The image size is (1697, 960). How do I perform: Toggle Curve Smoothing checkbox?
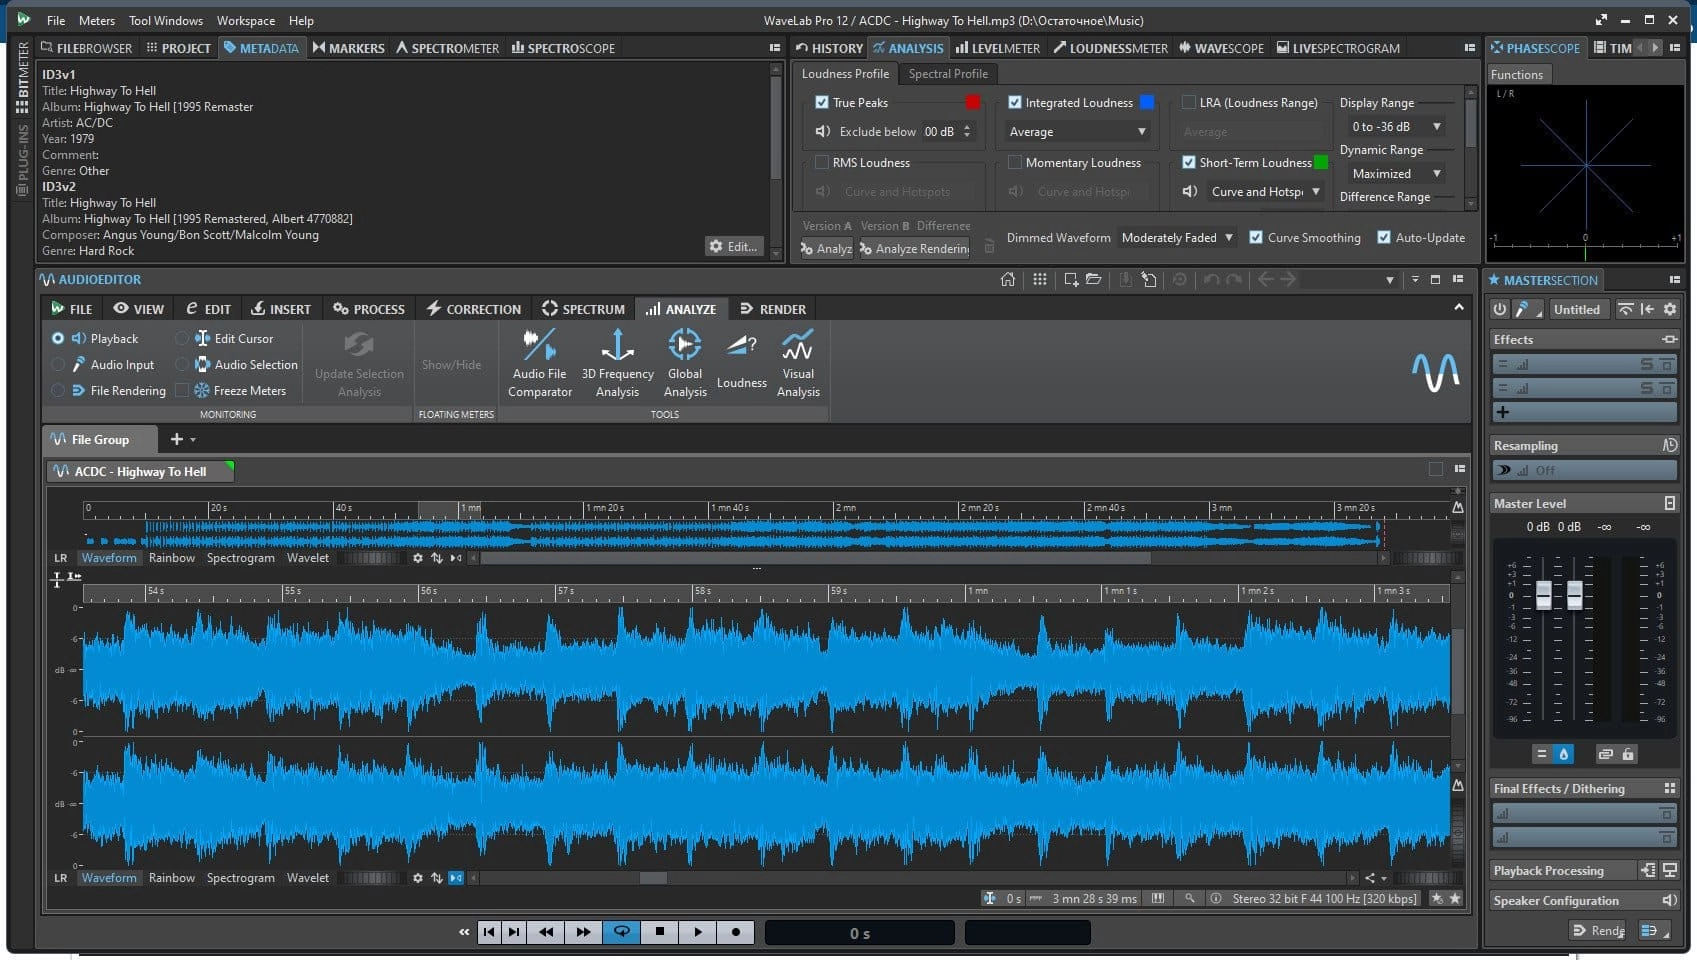pos(1256,237)
